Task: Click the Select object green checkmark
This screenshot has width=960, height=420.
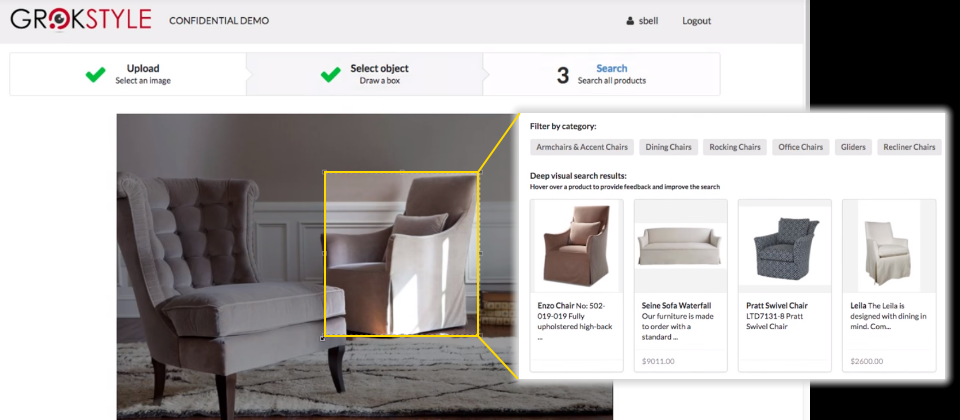Action: (x=331, y=74)
